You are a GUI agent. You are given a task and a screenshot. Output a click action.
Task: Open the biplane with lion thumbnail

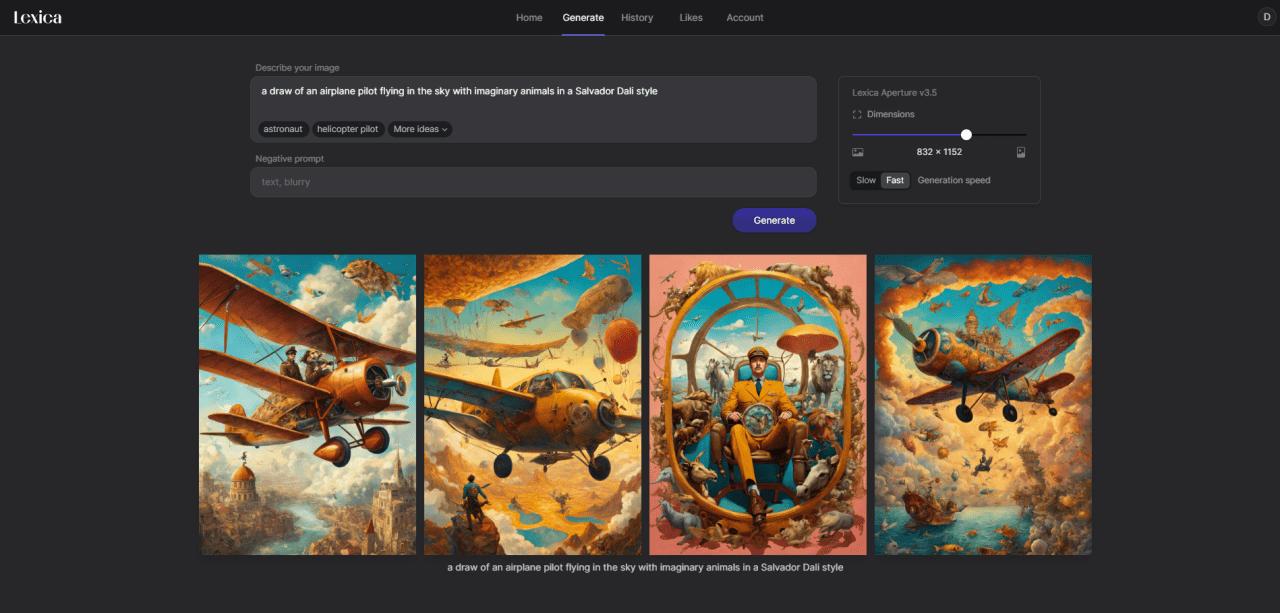coord(307,404)
